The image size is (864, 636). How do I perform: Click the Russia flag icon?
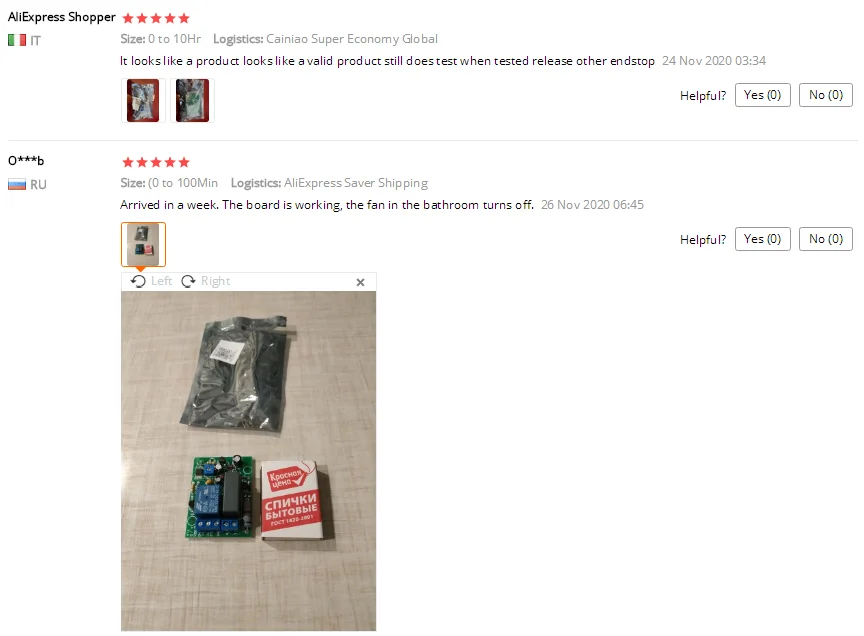(x=17, y=185)
